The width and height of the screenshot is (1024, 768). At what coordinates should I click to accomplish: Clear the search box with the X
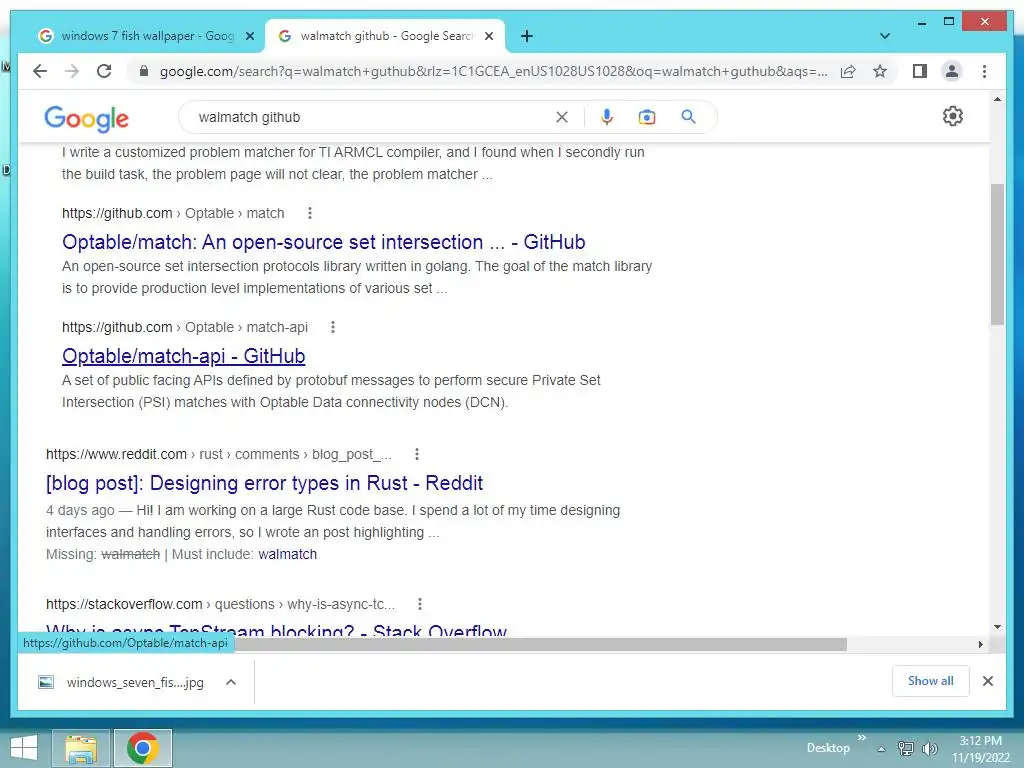[562, 117]
